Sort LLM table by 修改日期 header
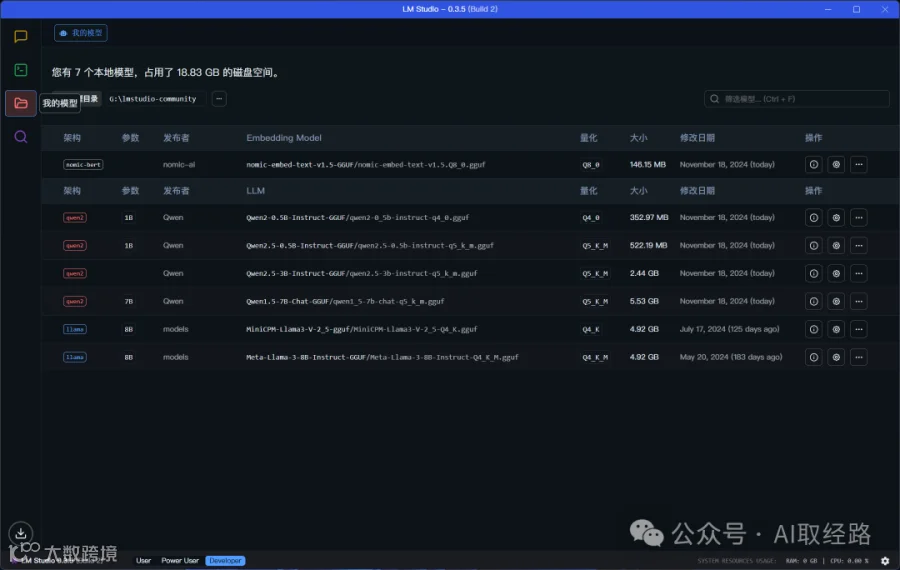 (697, 191)
